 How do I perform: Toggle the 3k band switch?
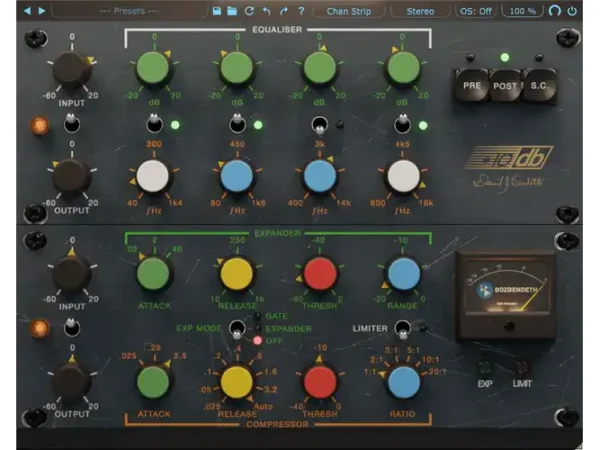pyautogui.click(x=320, y=126)
